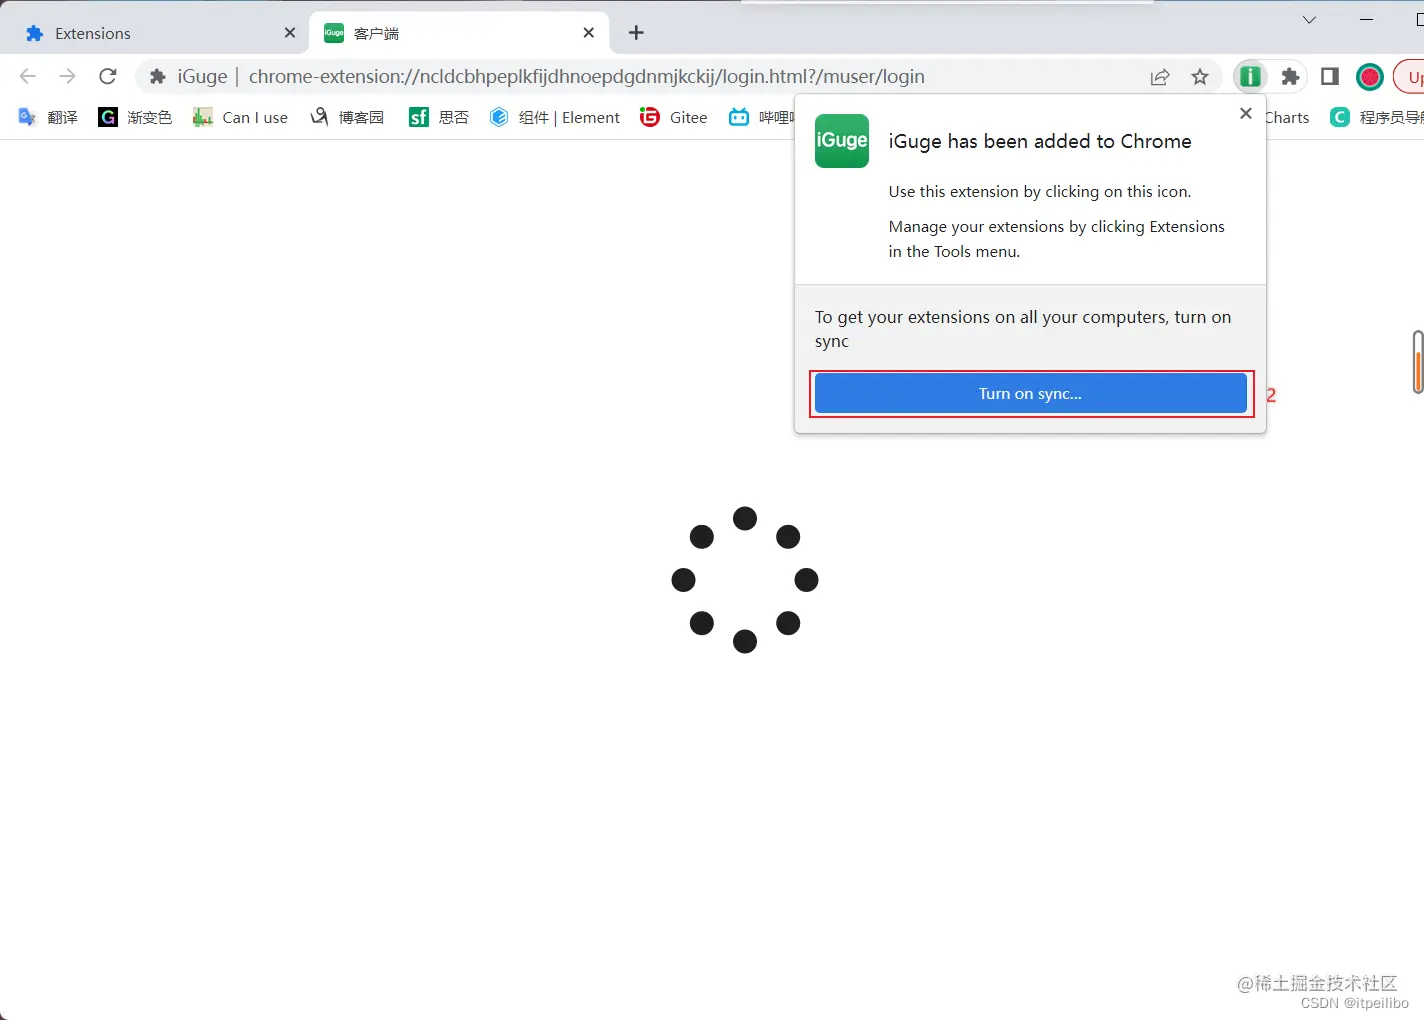Reload the current page

[108, 76]
